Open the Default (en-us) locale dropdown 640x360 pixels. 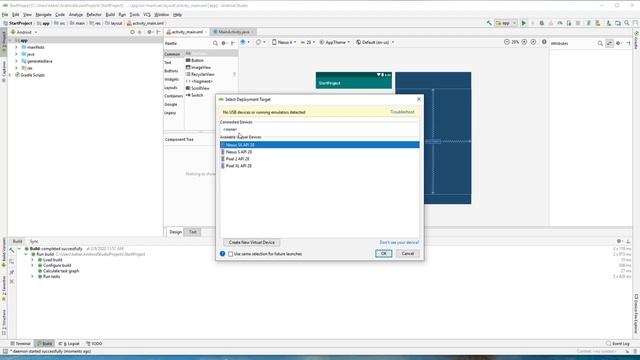pyautogui.click(x=375, y=42)
